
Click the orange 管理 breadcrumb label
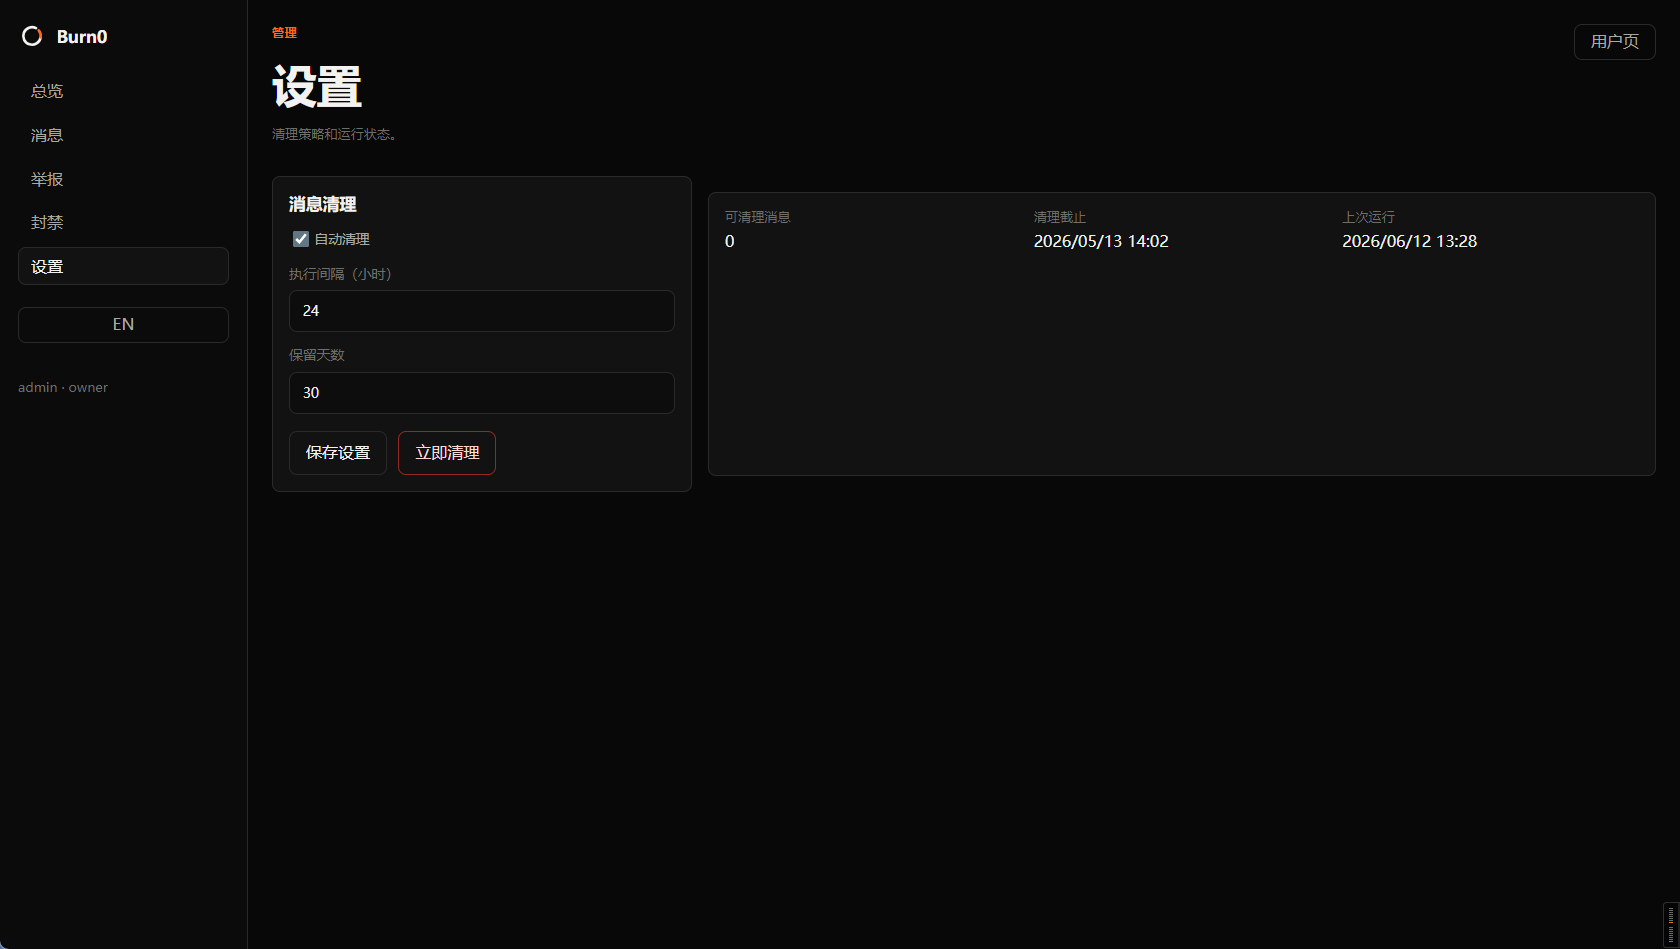tap(284, 33)
